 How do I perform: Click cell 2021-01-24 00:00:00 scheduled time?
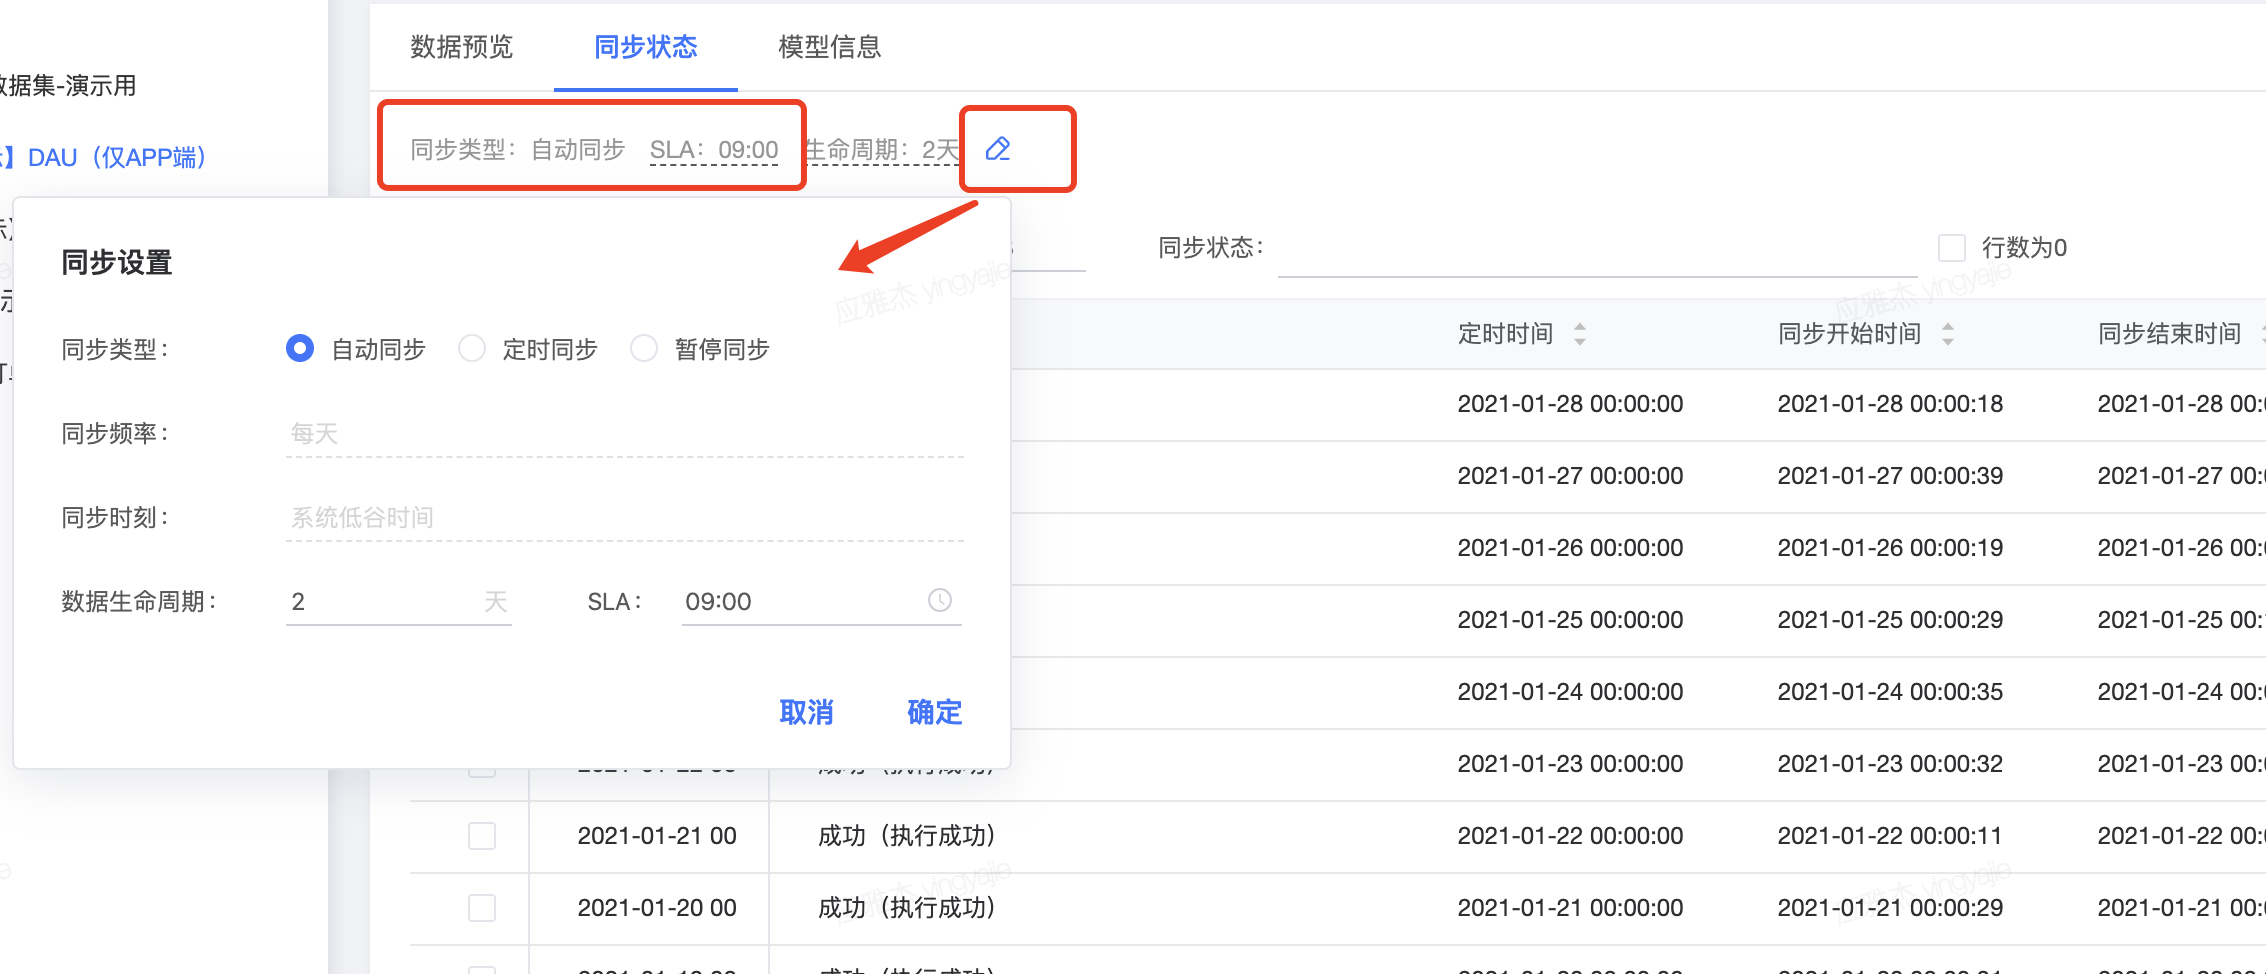pos(1571,692)
